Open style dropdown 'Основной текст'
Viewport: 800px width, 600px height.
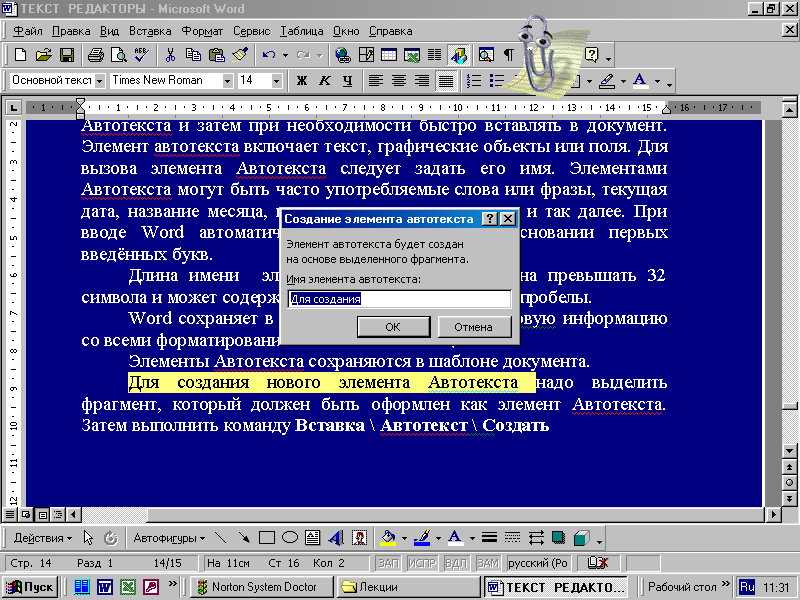click(100, 81)
